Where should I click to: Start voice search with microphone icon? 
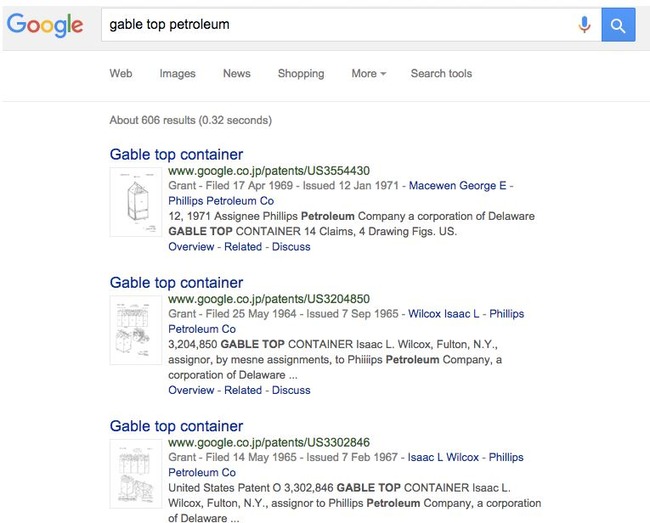[x=584, y=24]
